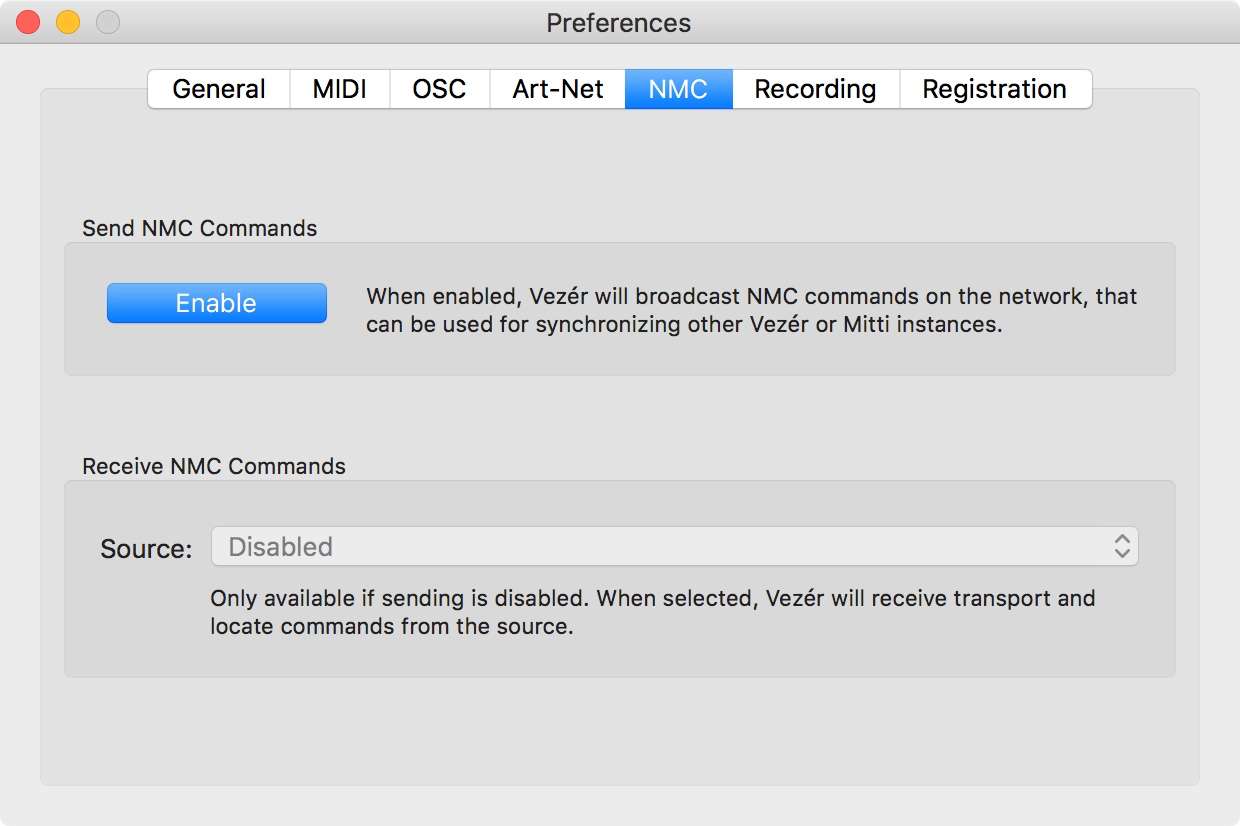
Task: Open the Source dropdown showing Disabled
Action: tap(675, 547)
